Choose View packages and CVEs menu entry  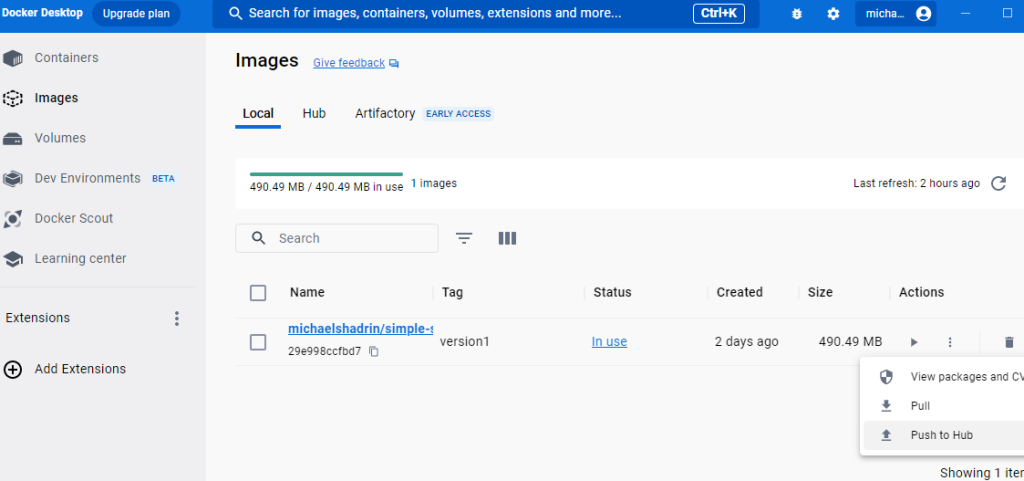[944, 377]
